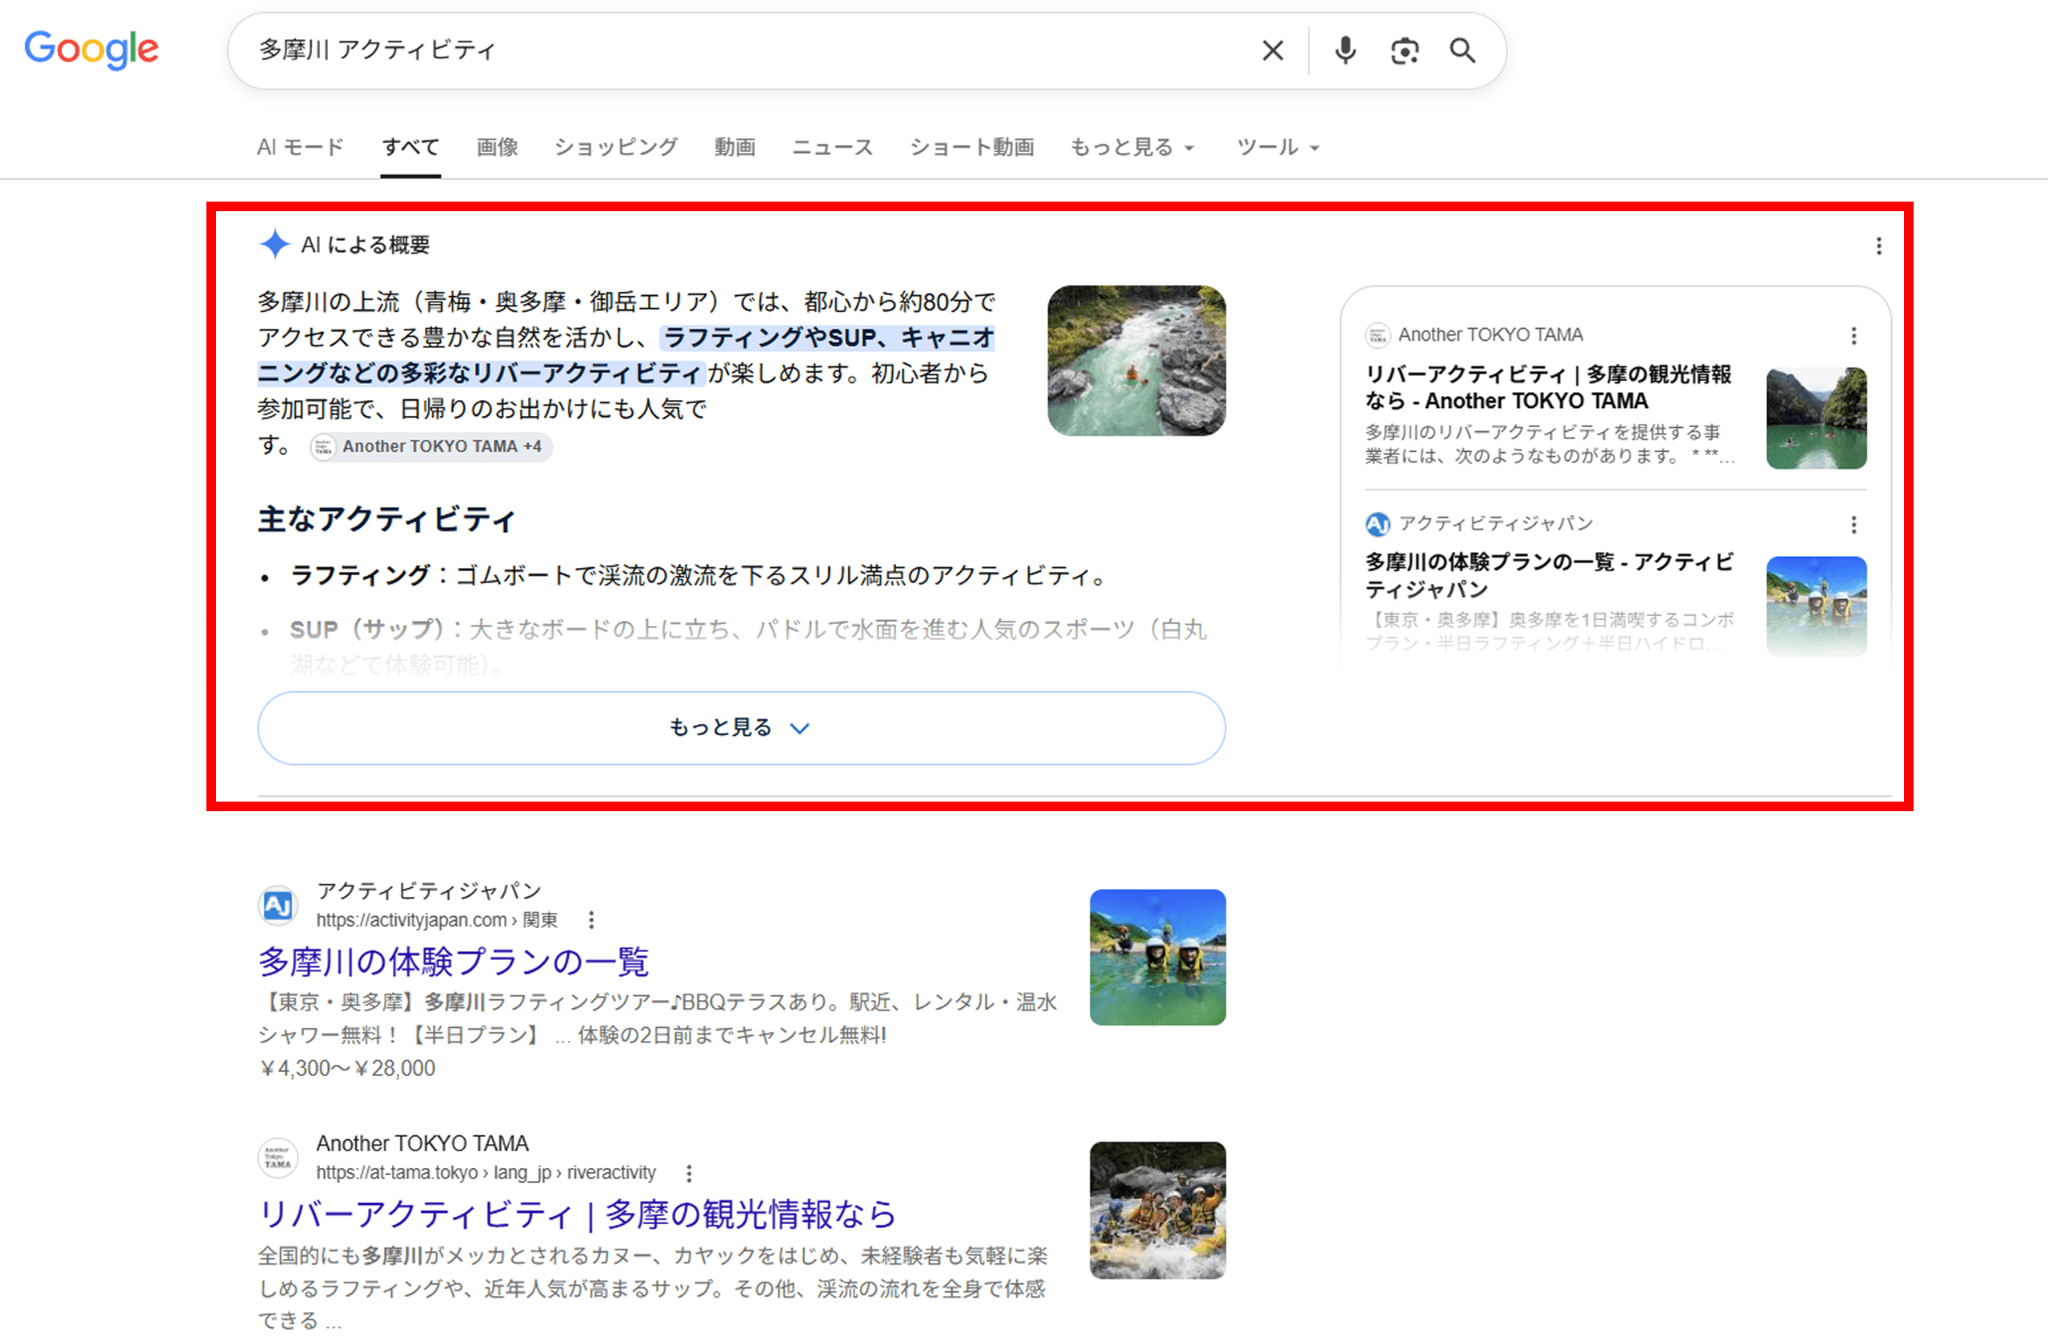The image size is (2048, 1344).
Task: Expand AI overview with もっと見る button
Action: pos(741,728)
